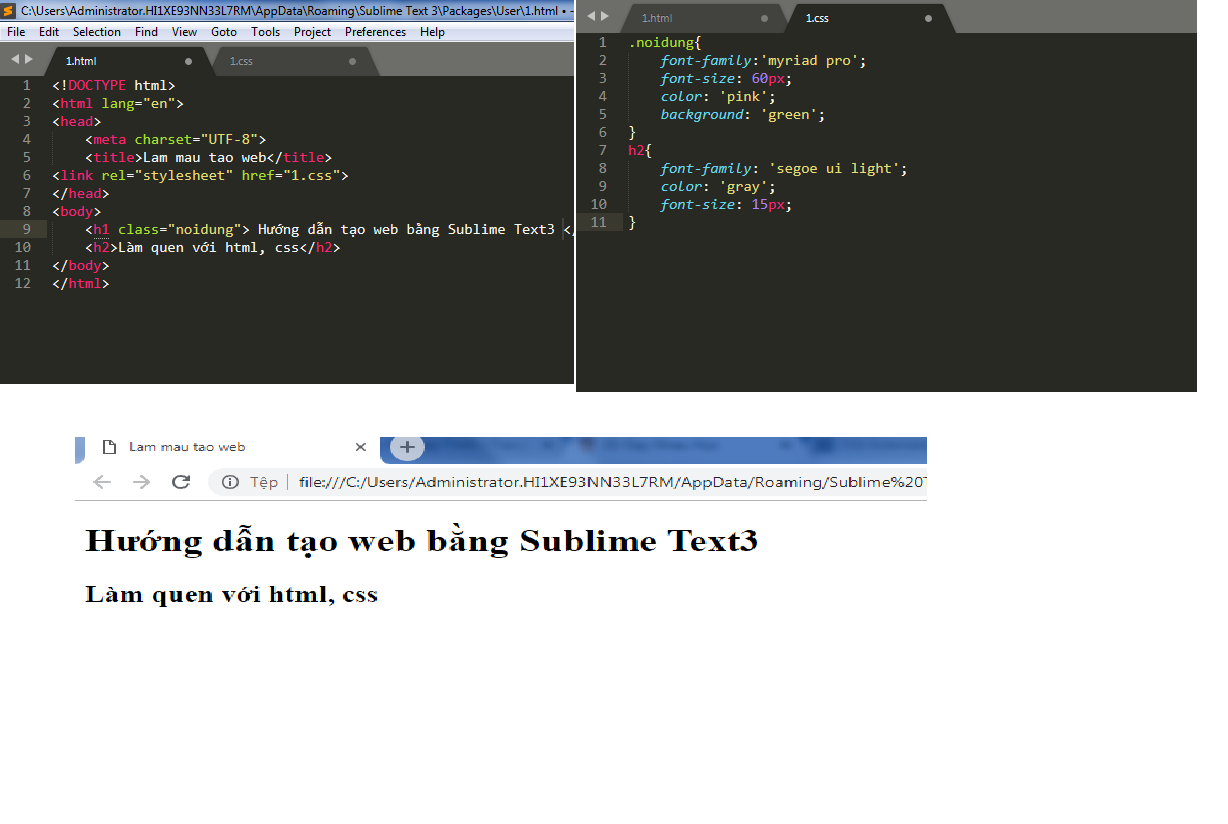The image size is (1228, 824).
Task: Close unsaved 1.html tab dot in HTML code window
Action: pyautogui.click(x=188, y=61)
